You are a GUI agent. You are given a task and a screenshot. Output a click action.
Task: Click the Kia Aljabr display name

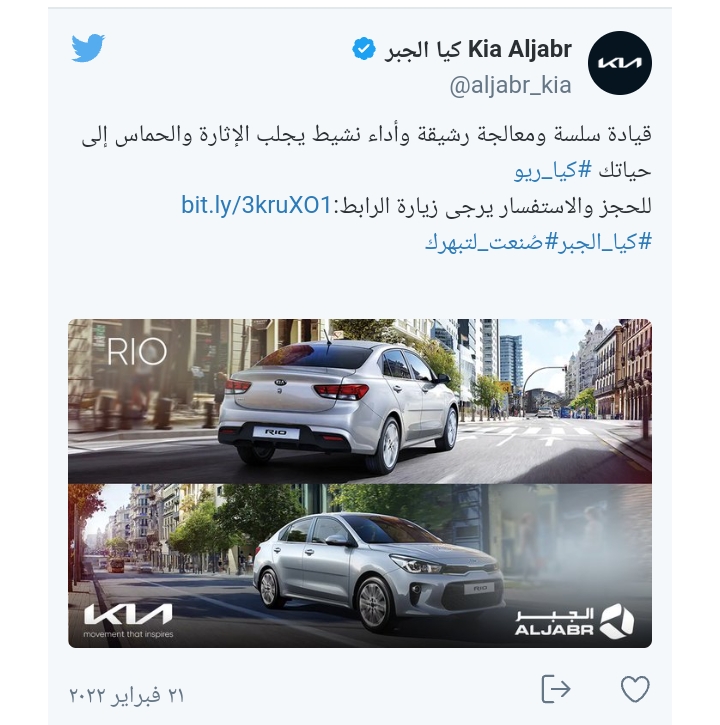coord(478,49)
